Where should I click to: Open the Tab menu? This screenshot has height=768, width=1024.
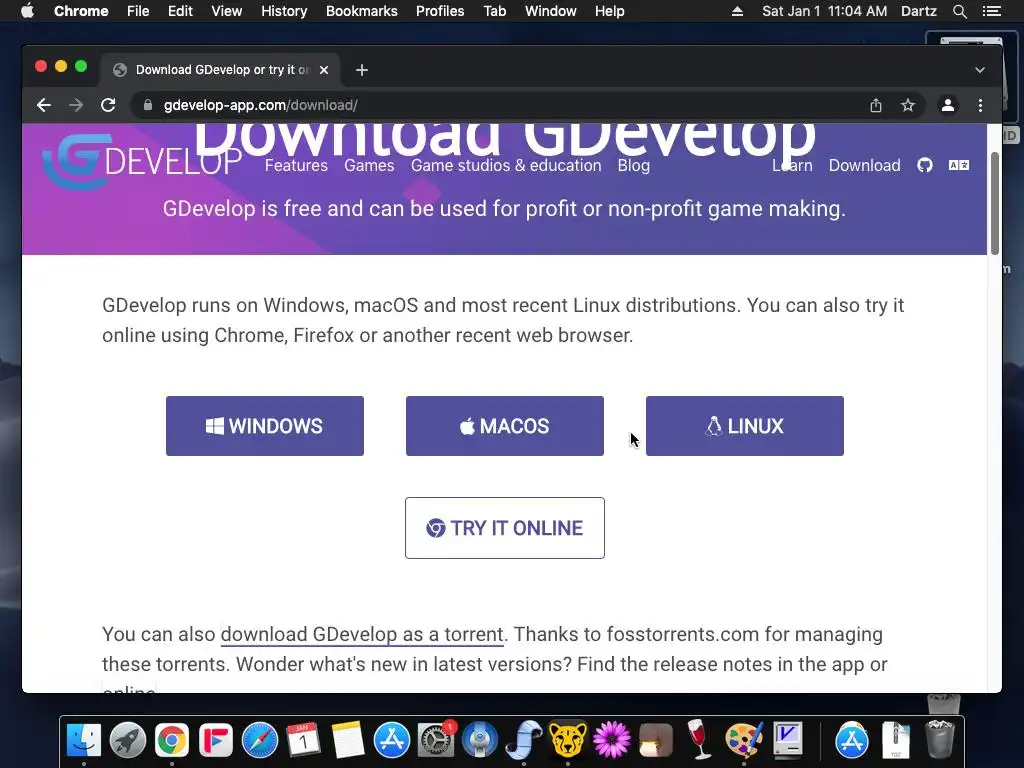click(495, 11)
